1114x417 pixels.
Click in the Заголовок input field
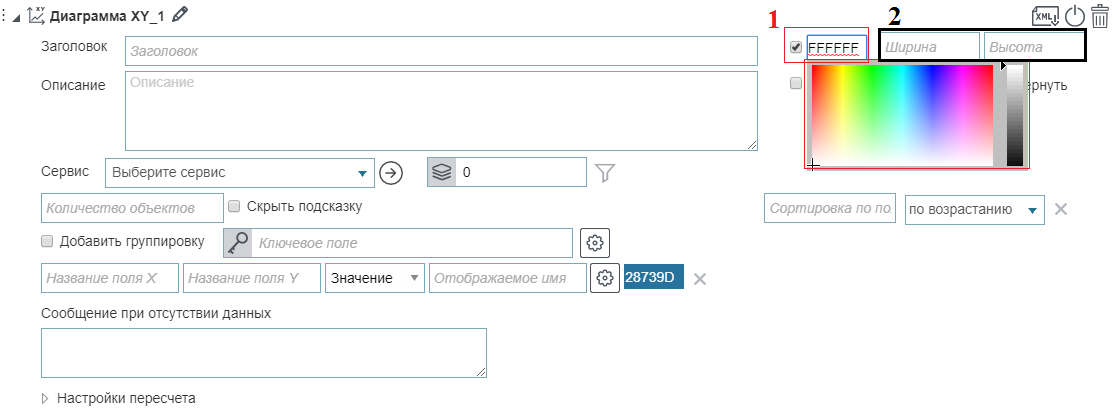[x=441, y=50]
